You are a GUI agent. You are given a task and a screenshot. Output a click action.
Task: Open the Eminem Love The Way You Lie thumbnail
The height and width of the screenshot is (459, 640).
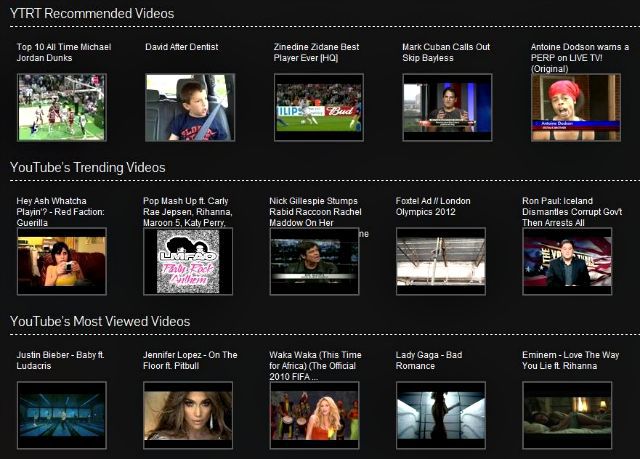click(567, 415)
